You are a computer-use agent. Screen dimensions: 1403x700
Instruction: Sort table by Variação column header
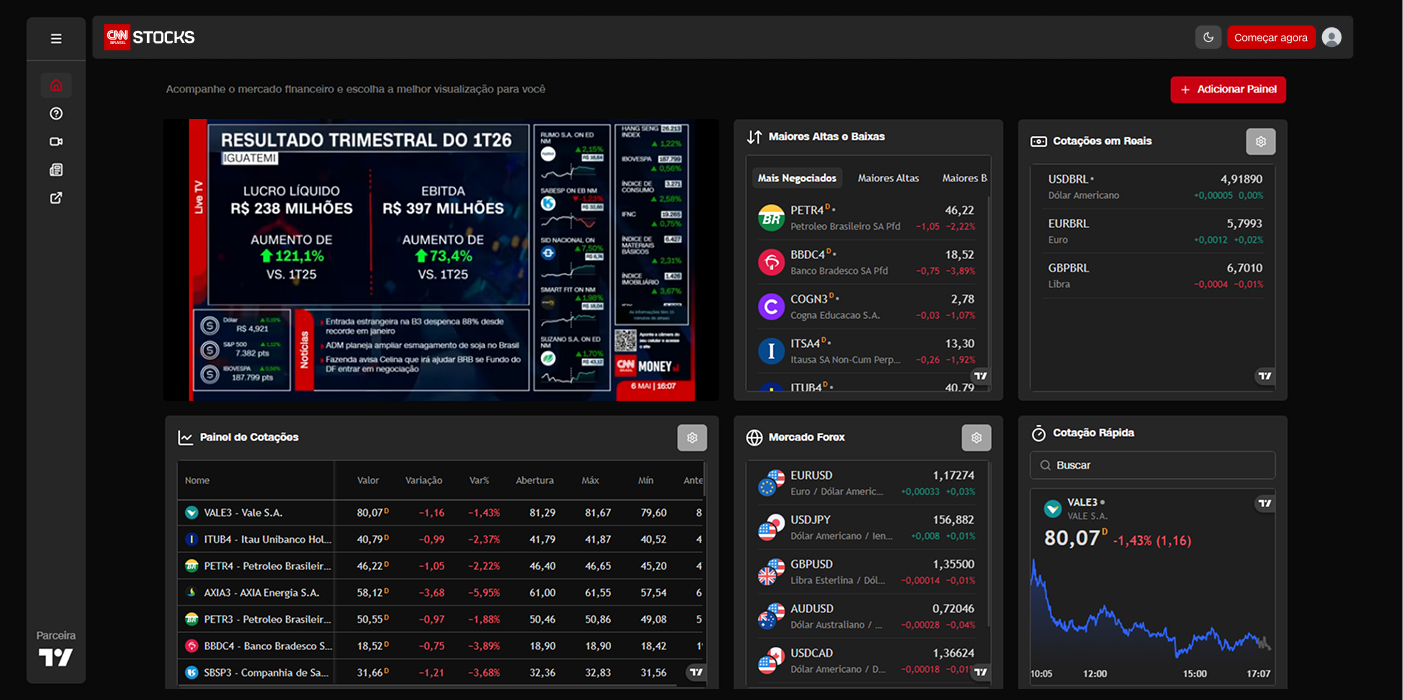pyautogui.click(x=424, y=480)
